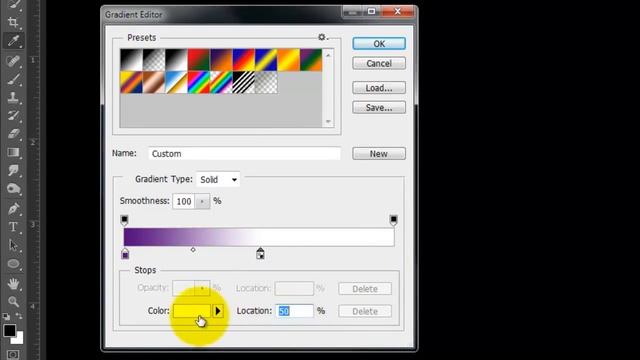
Task: Select the white color stop at middle
Action: 260,254
